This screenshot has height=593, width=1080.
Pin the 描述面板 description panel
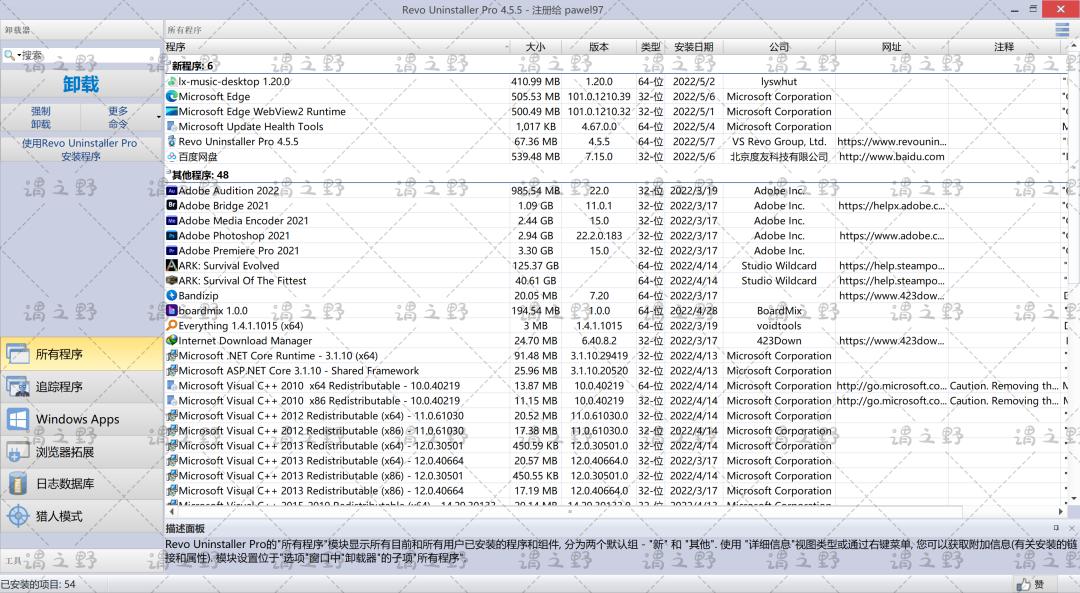click(1057, 528)
